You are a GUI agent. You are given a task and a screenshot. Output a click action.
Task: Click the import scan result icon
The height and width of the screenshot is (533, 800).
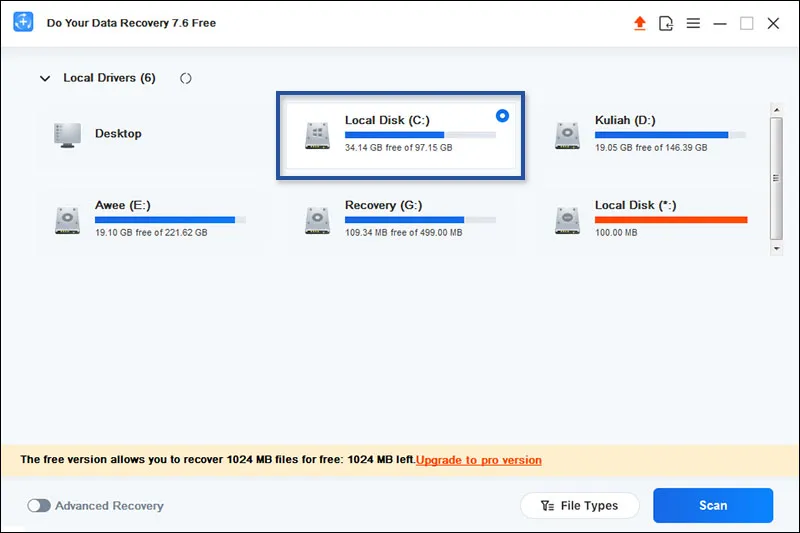point(667,23)
